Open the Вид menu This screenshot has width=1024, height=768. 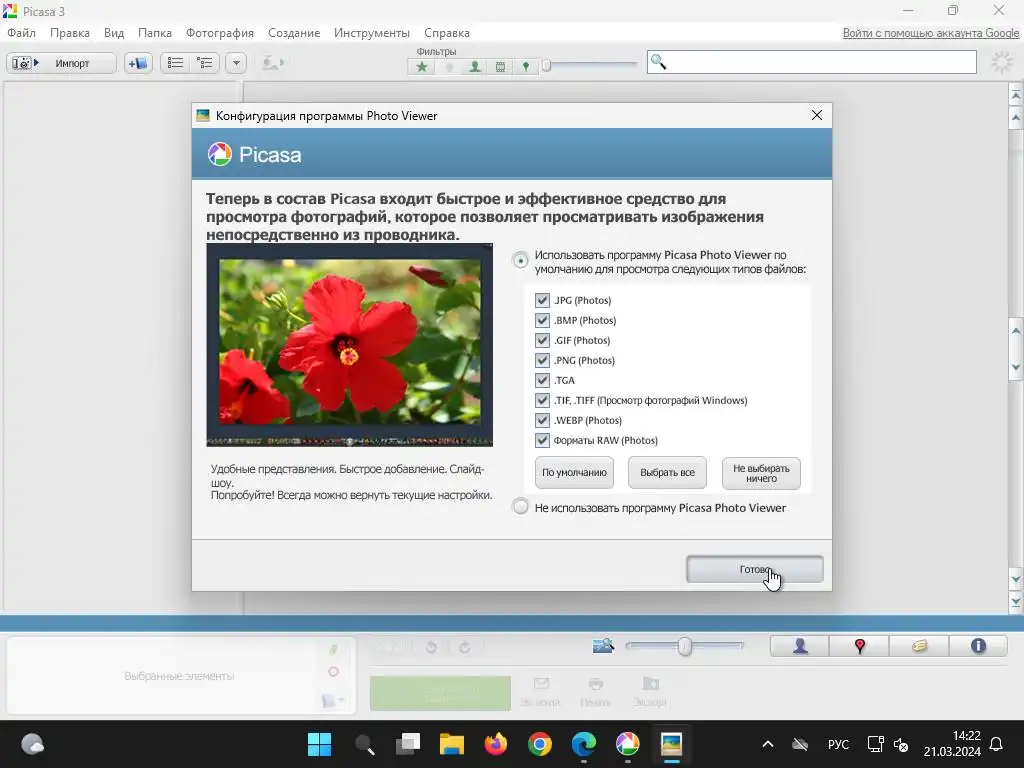point(114,33)
